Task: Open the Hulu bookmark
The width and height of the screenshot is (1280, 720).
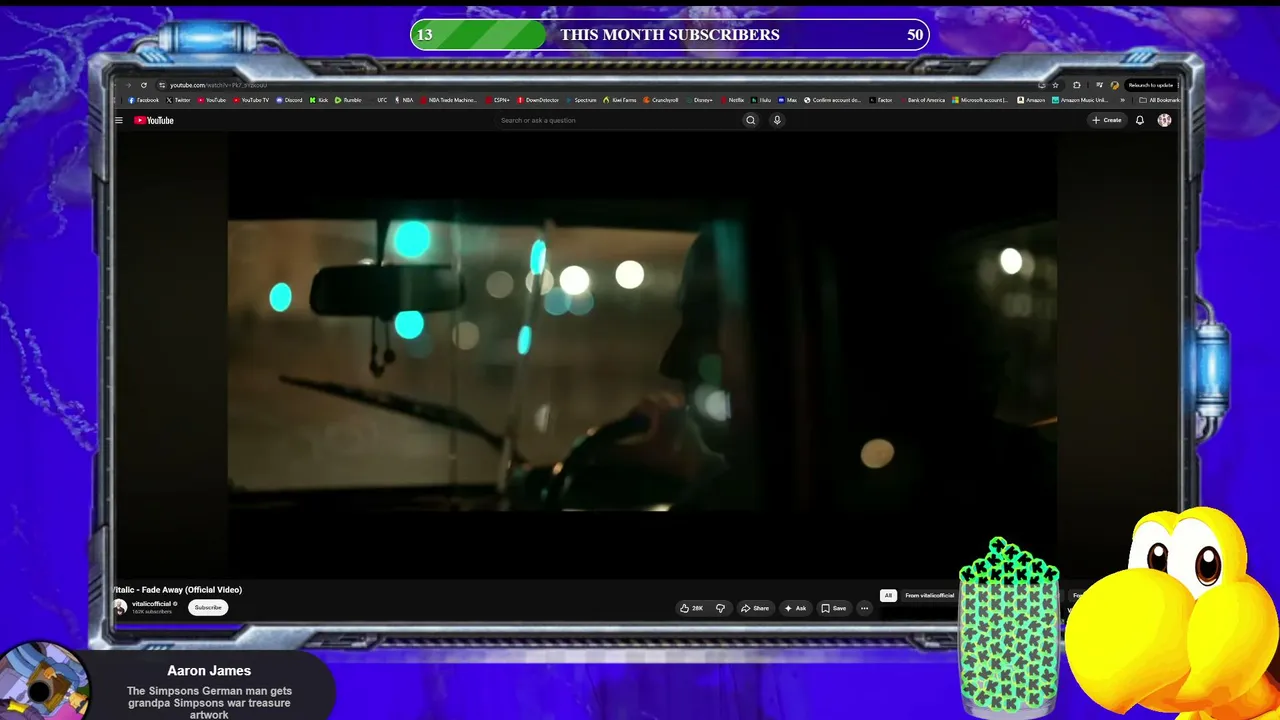Action: (x=762, y=100)
